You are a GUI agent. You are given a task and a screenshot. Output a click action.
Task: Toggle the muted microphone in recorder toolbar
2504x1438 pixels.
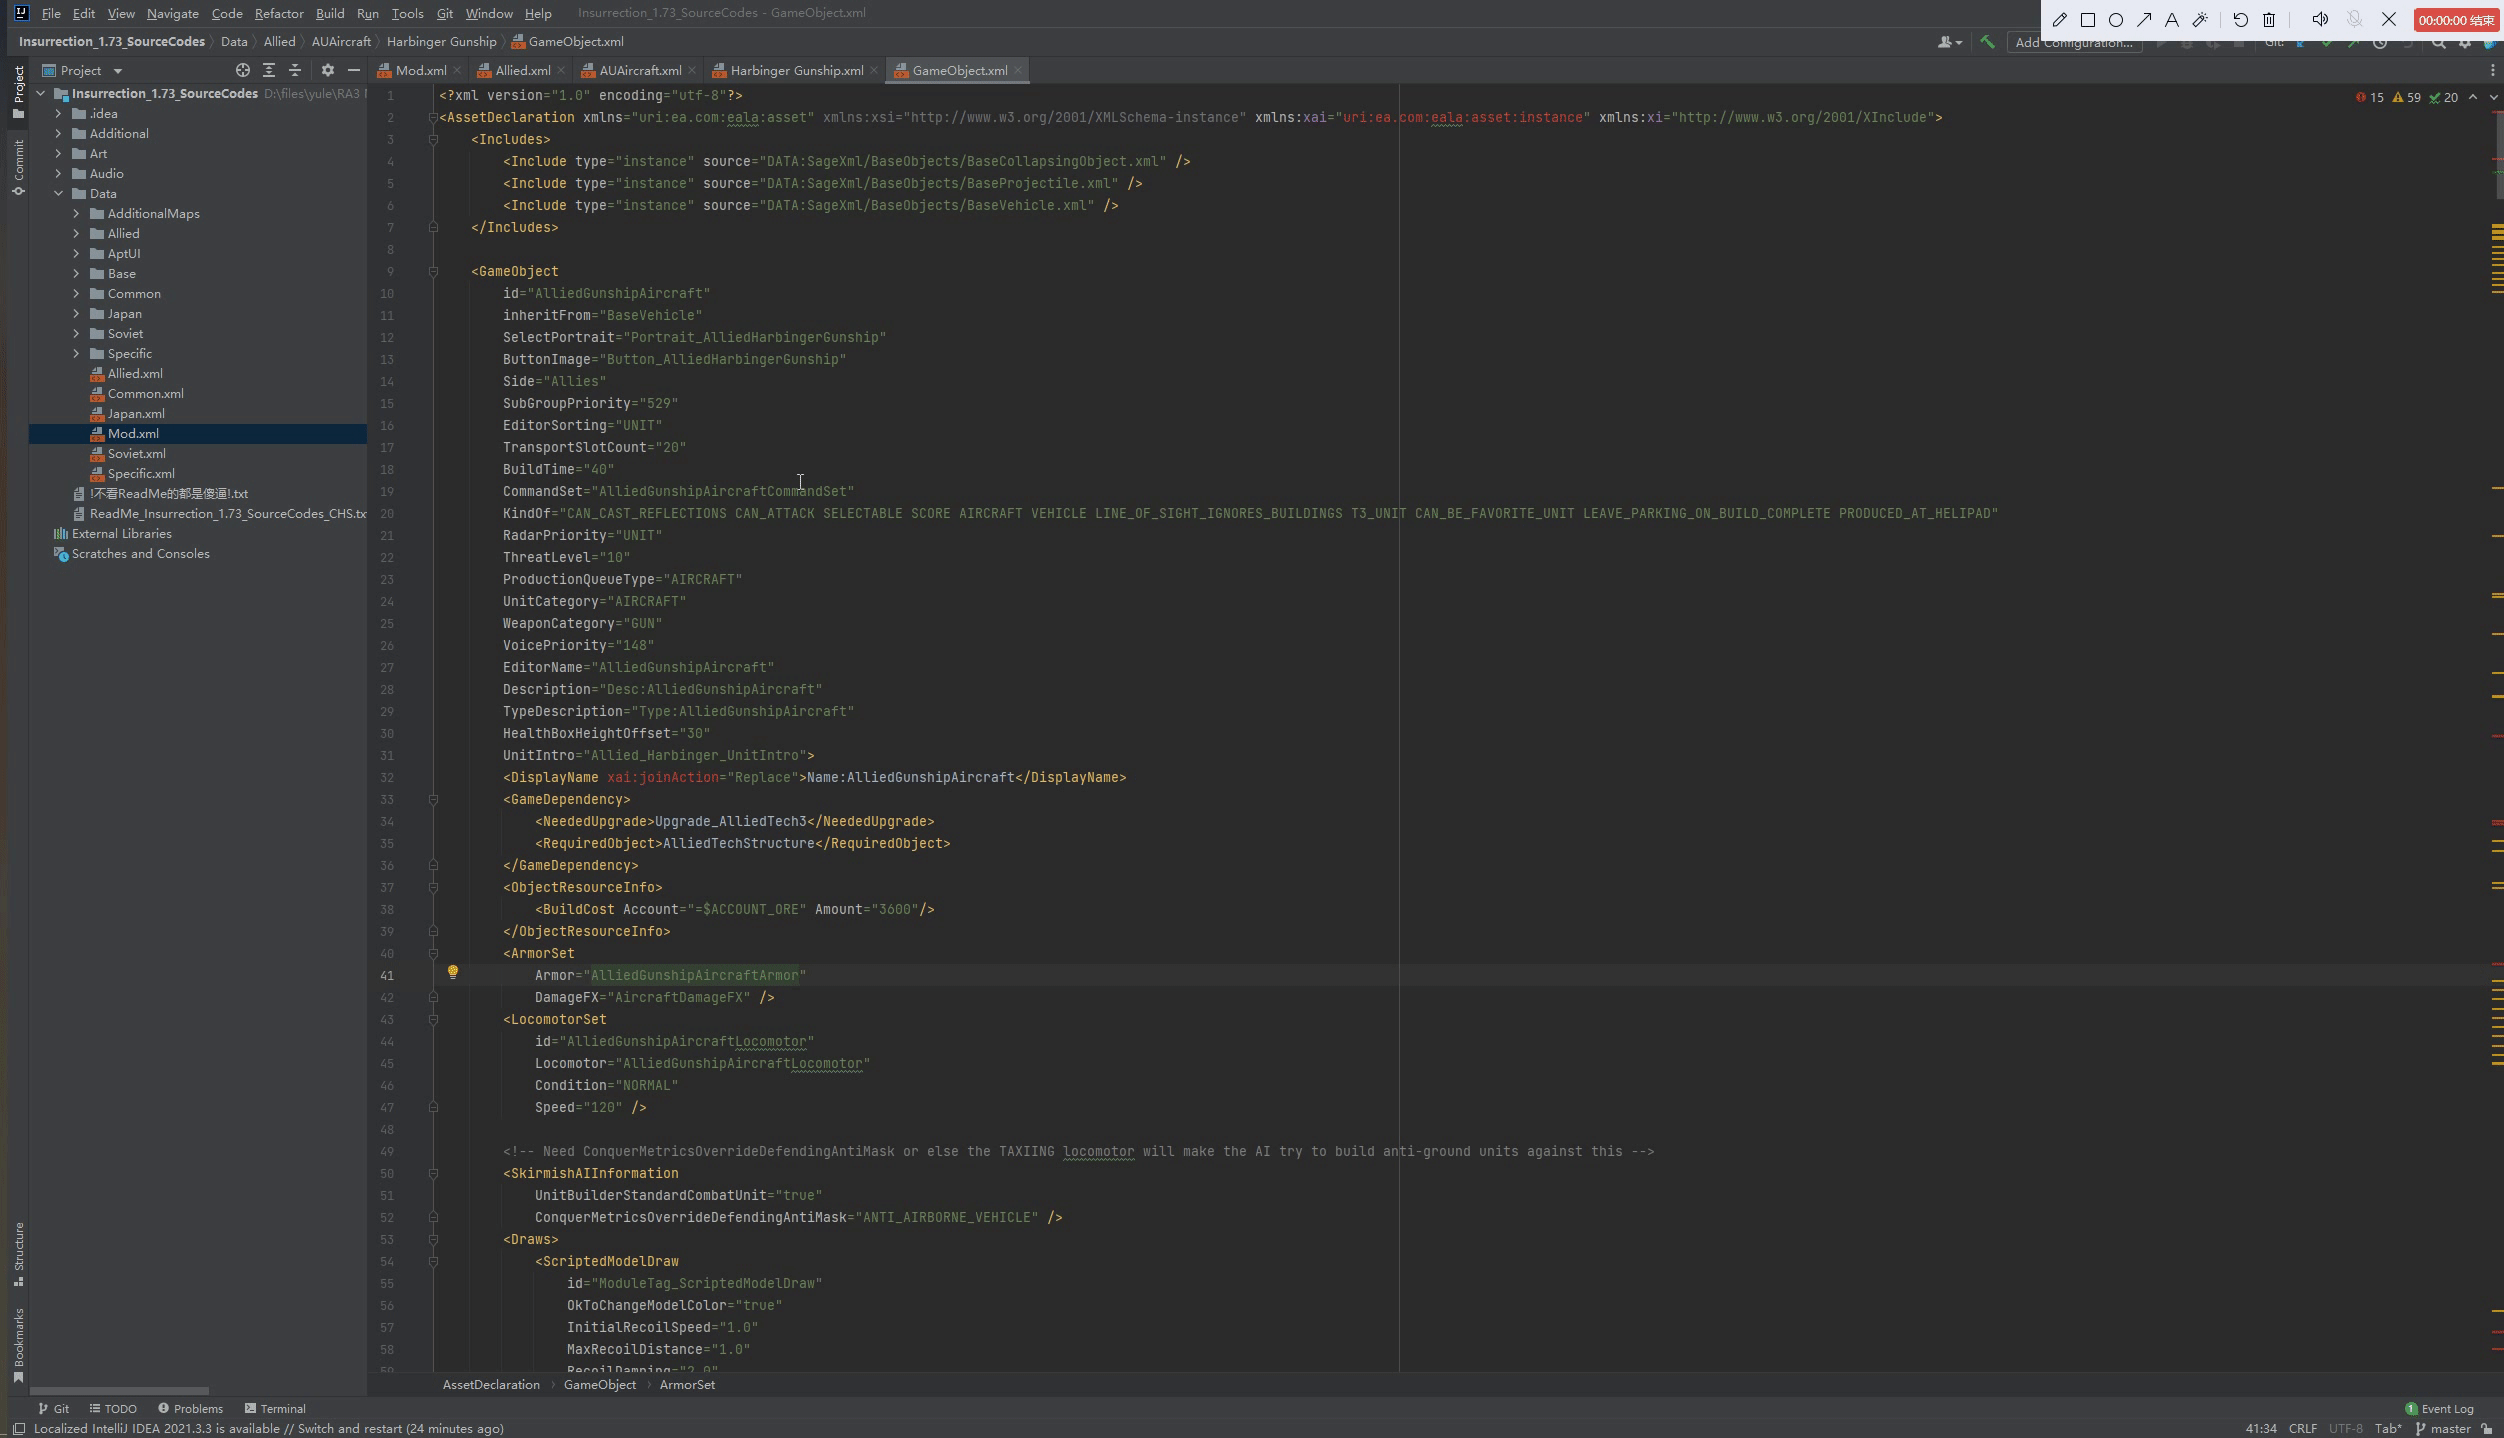[x=2355, y=20]
